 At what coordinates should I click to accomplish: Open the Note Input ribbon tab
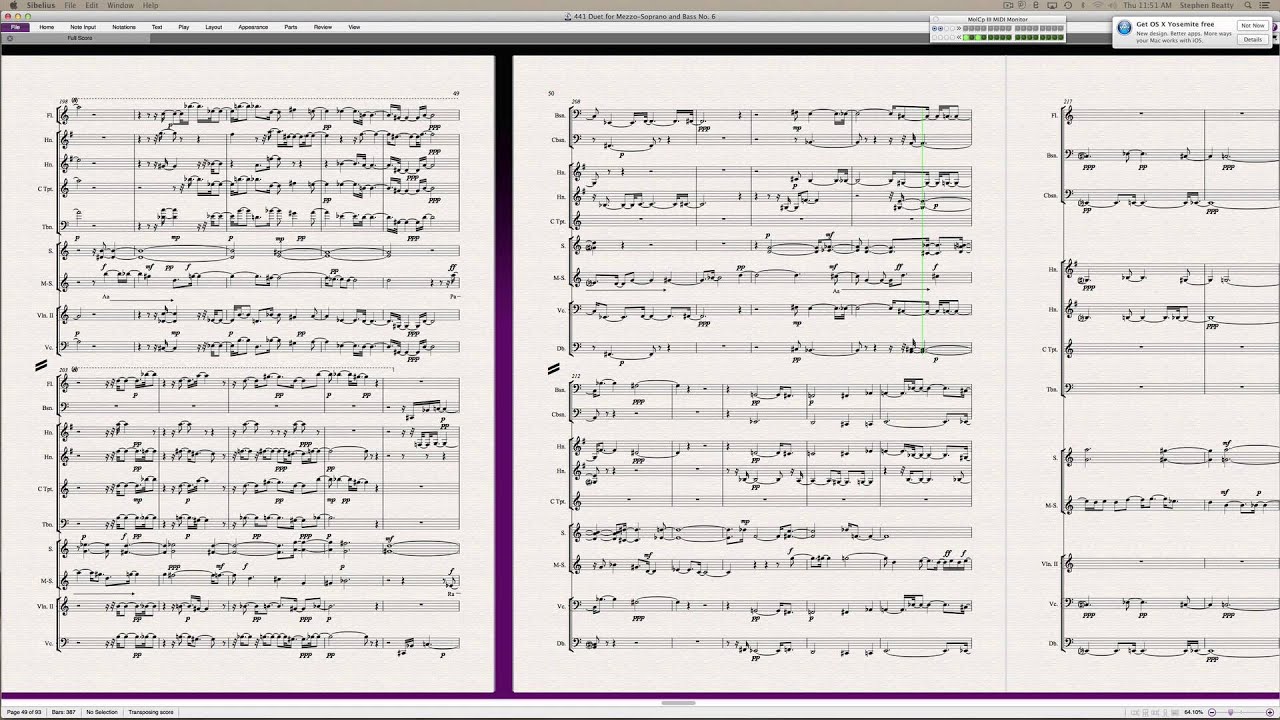[83, 27]
